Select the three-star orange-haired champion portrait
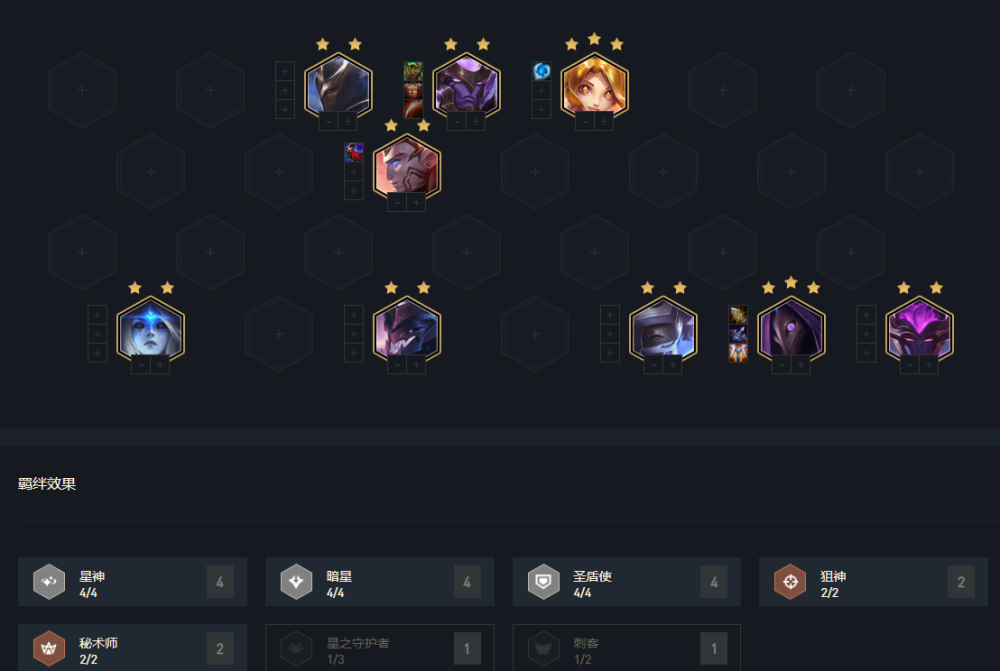1000x671 pixels. click(594, 86)
